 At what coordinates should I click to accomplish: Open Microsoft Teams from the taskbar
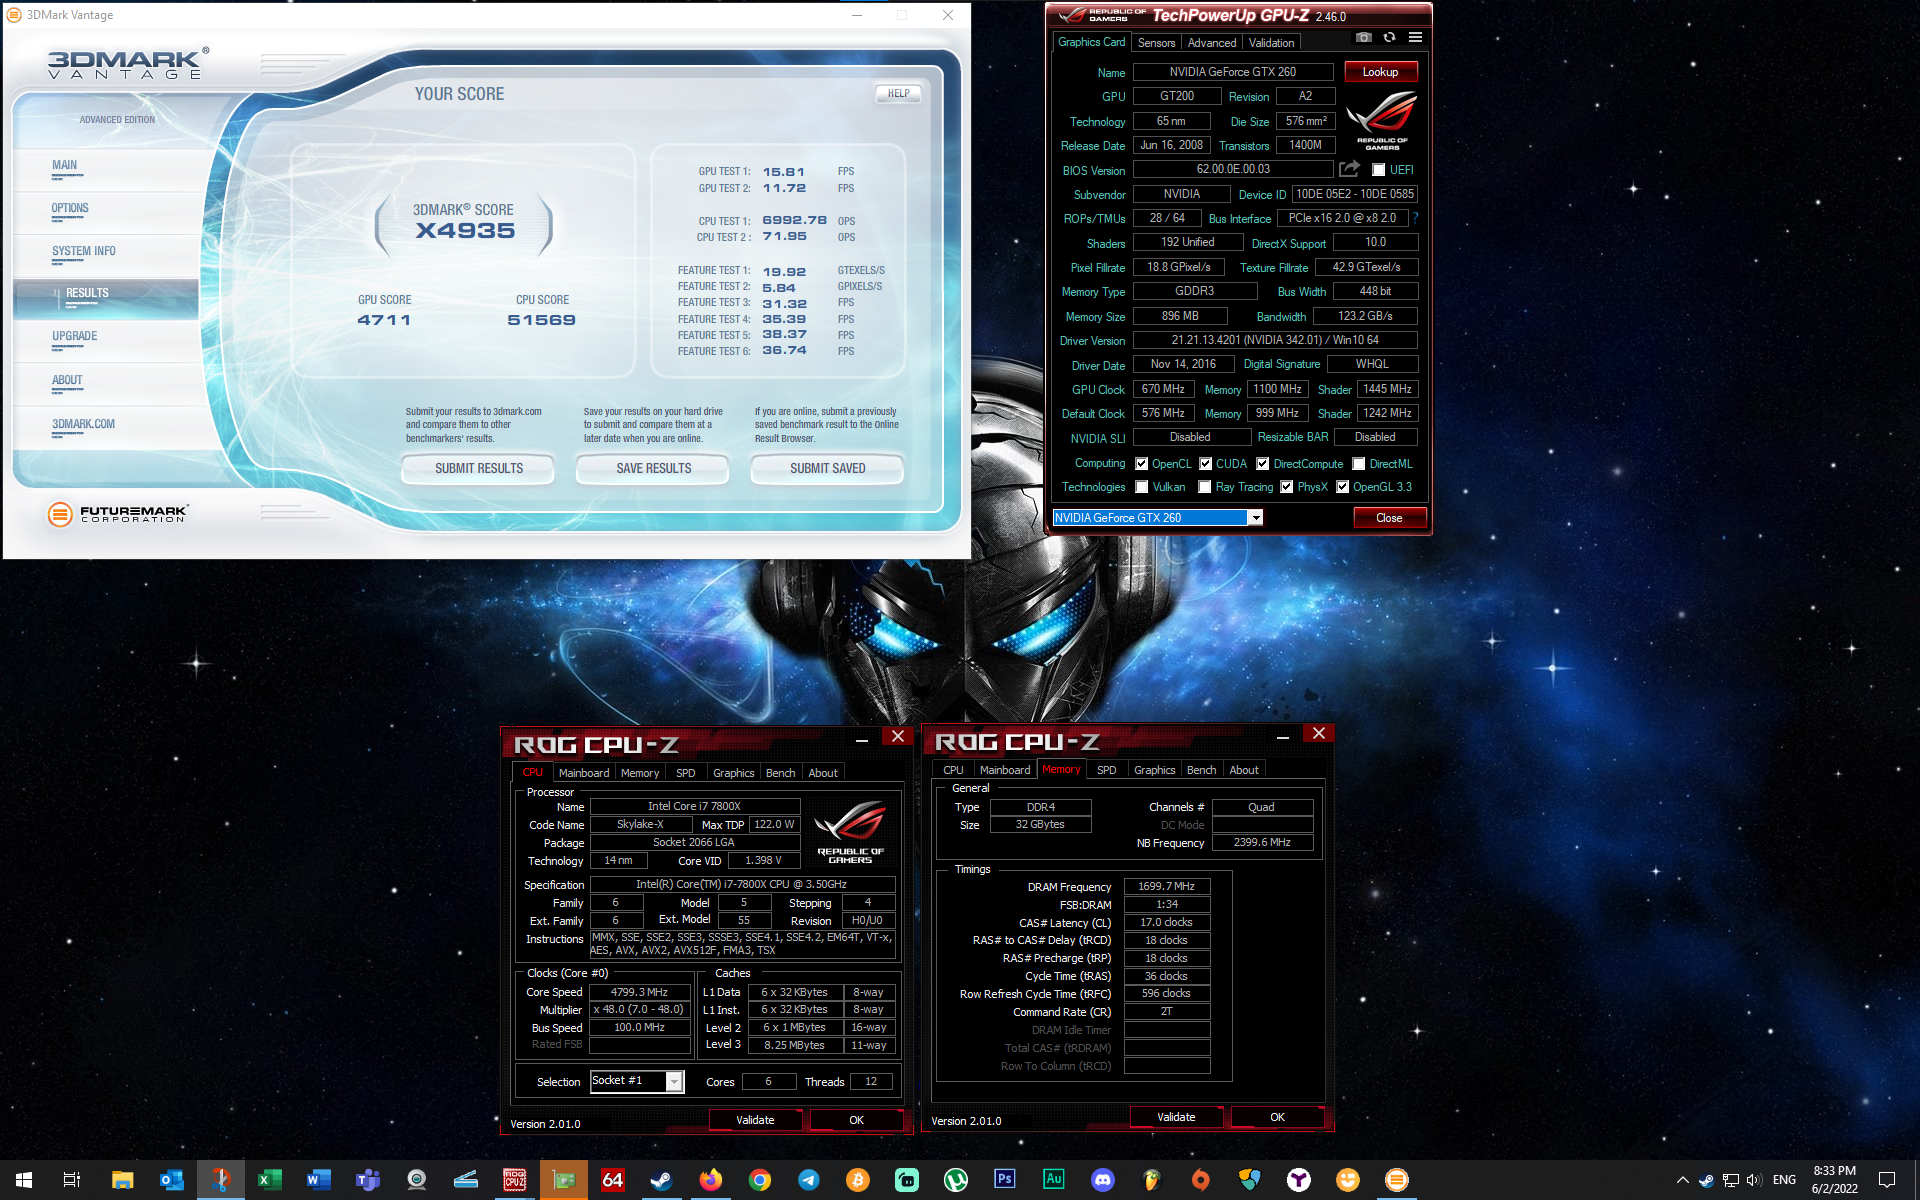pos(367,1180)
